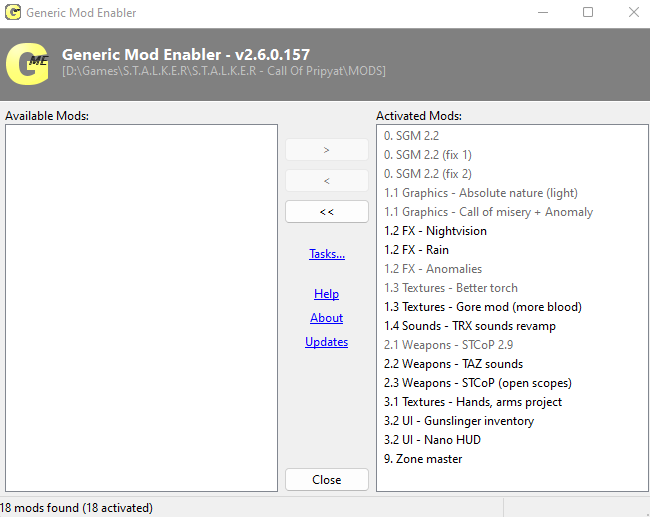Image resolution: width=650 pixels, height=517 pixels.
Task: Close window with title bar X
Action: click(x=634, y=12)
